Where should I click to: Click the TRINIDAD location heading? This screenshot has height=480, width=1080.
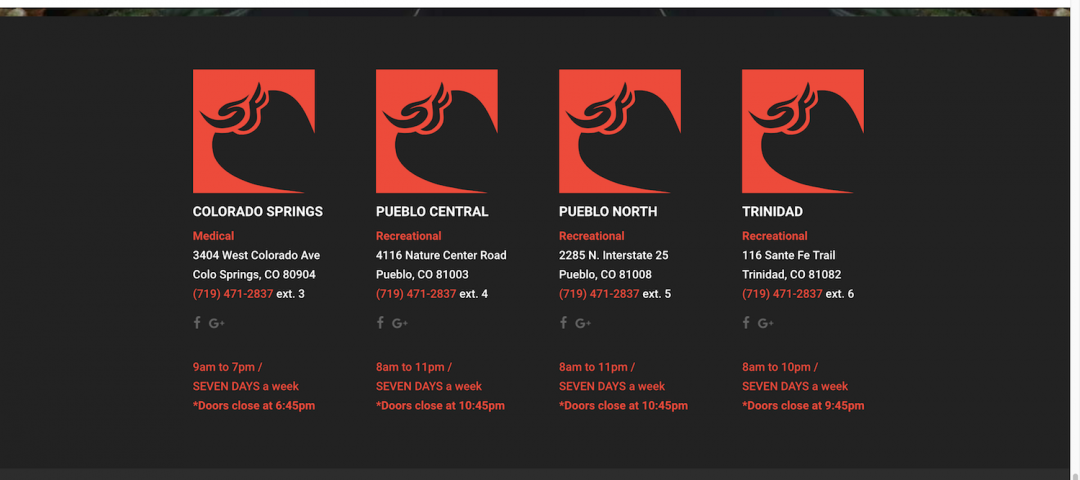772,212
